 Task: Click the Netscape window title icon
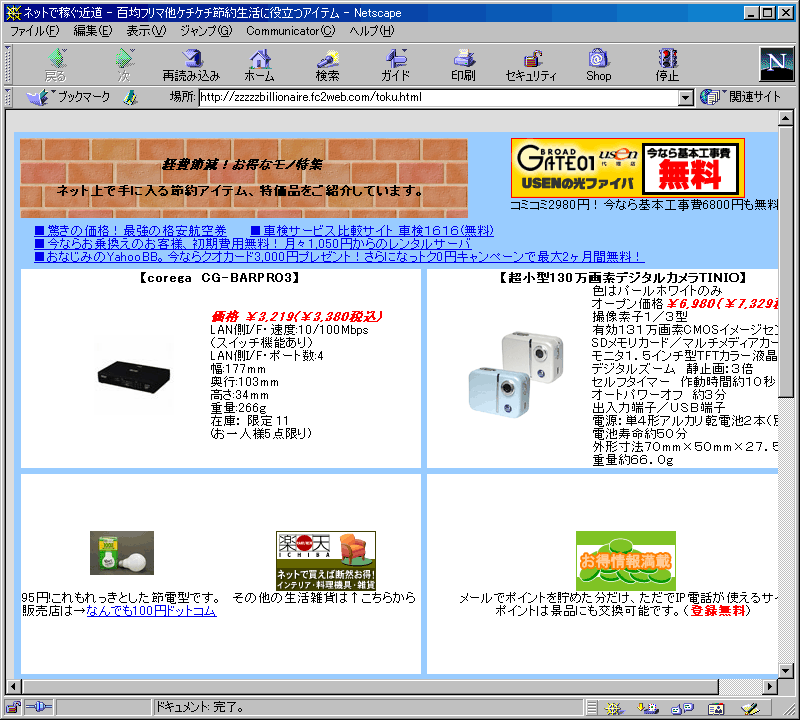point(13,12)
